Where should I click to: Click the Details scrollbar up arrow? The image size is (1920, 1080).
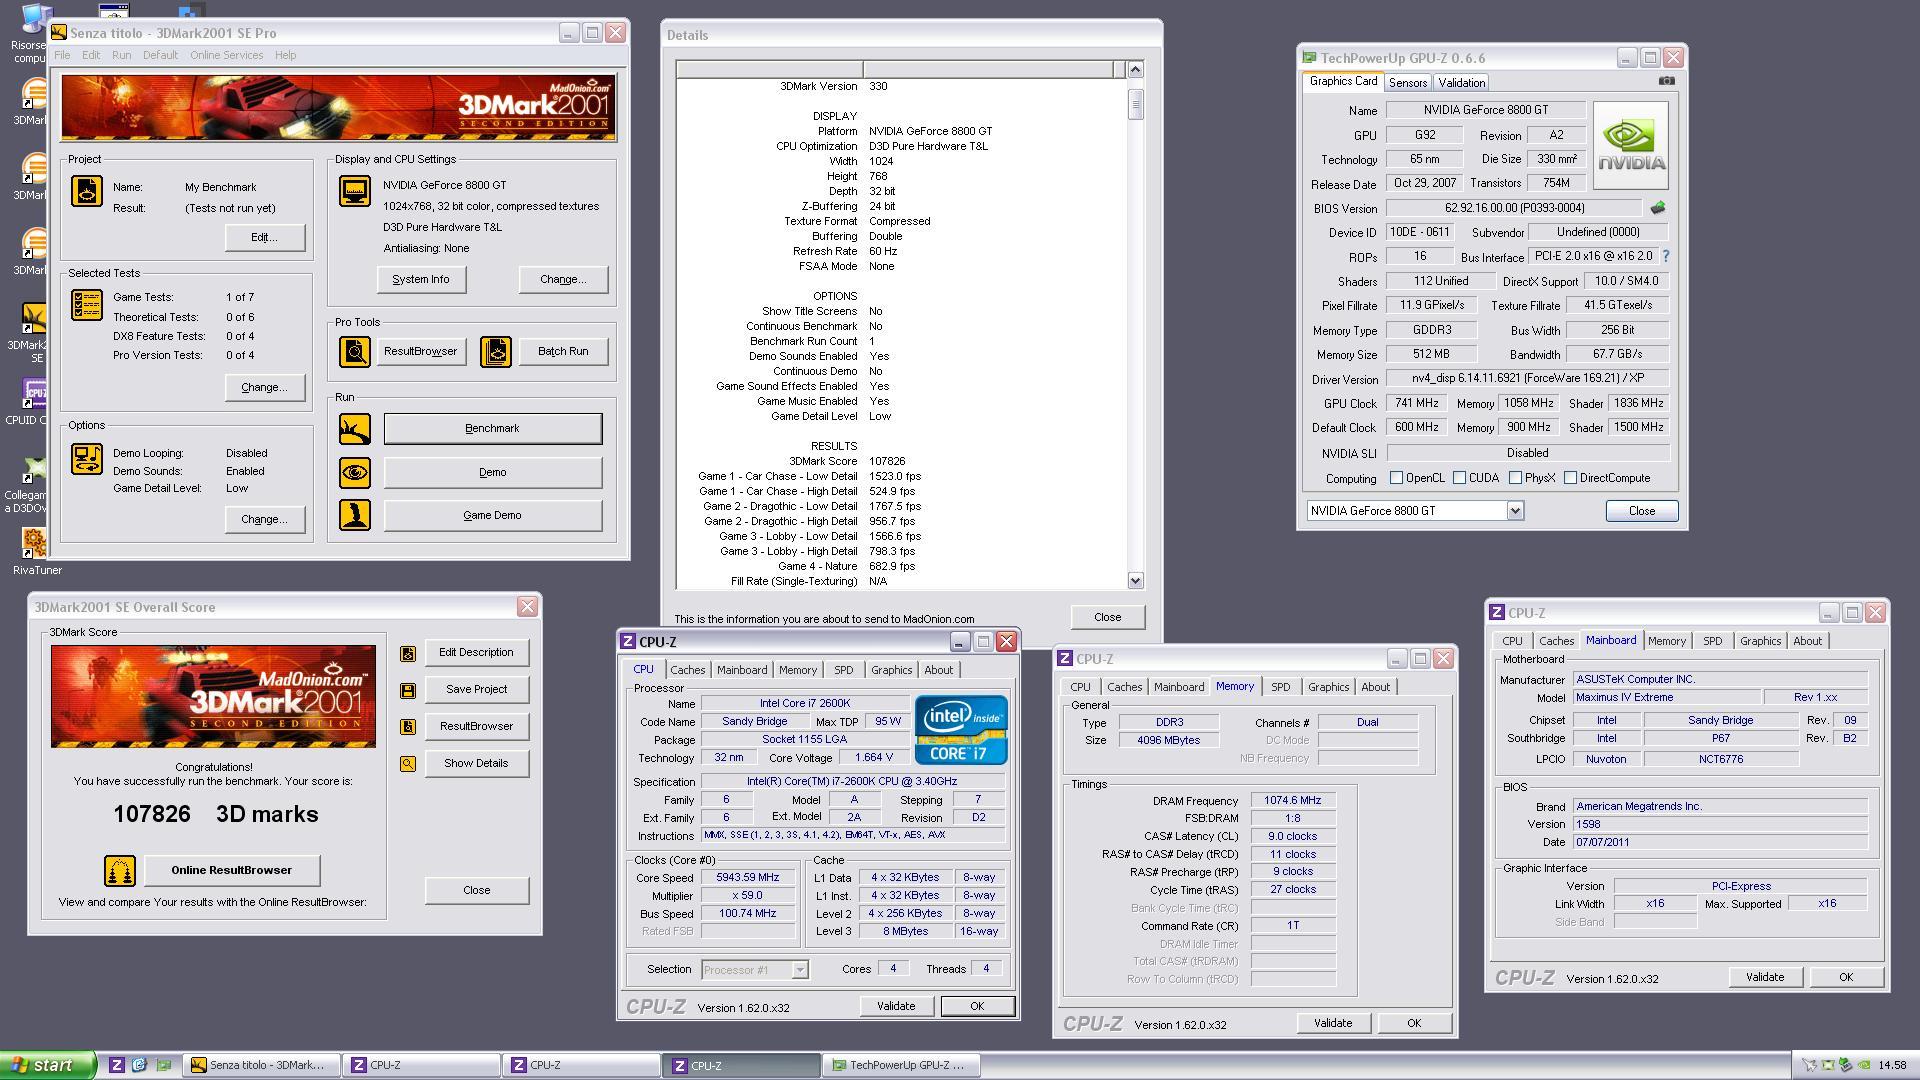[1135, 69]
